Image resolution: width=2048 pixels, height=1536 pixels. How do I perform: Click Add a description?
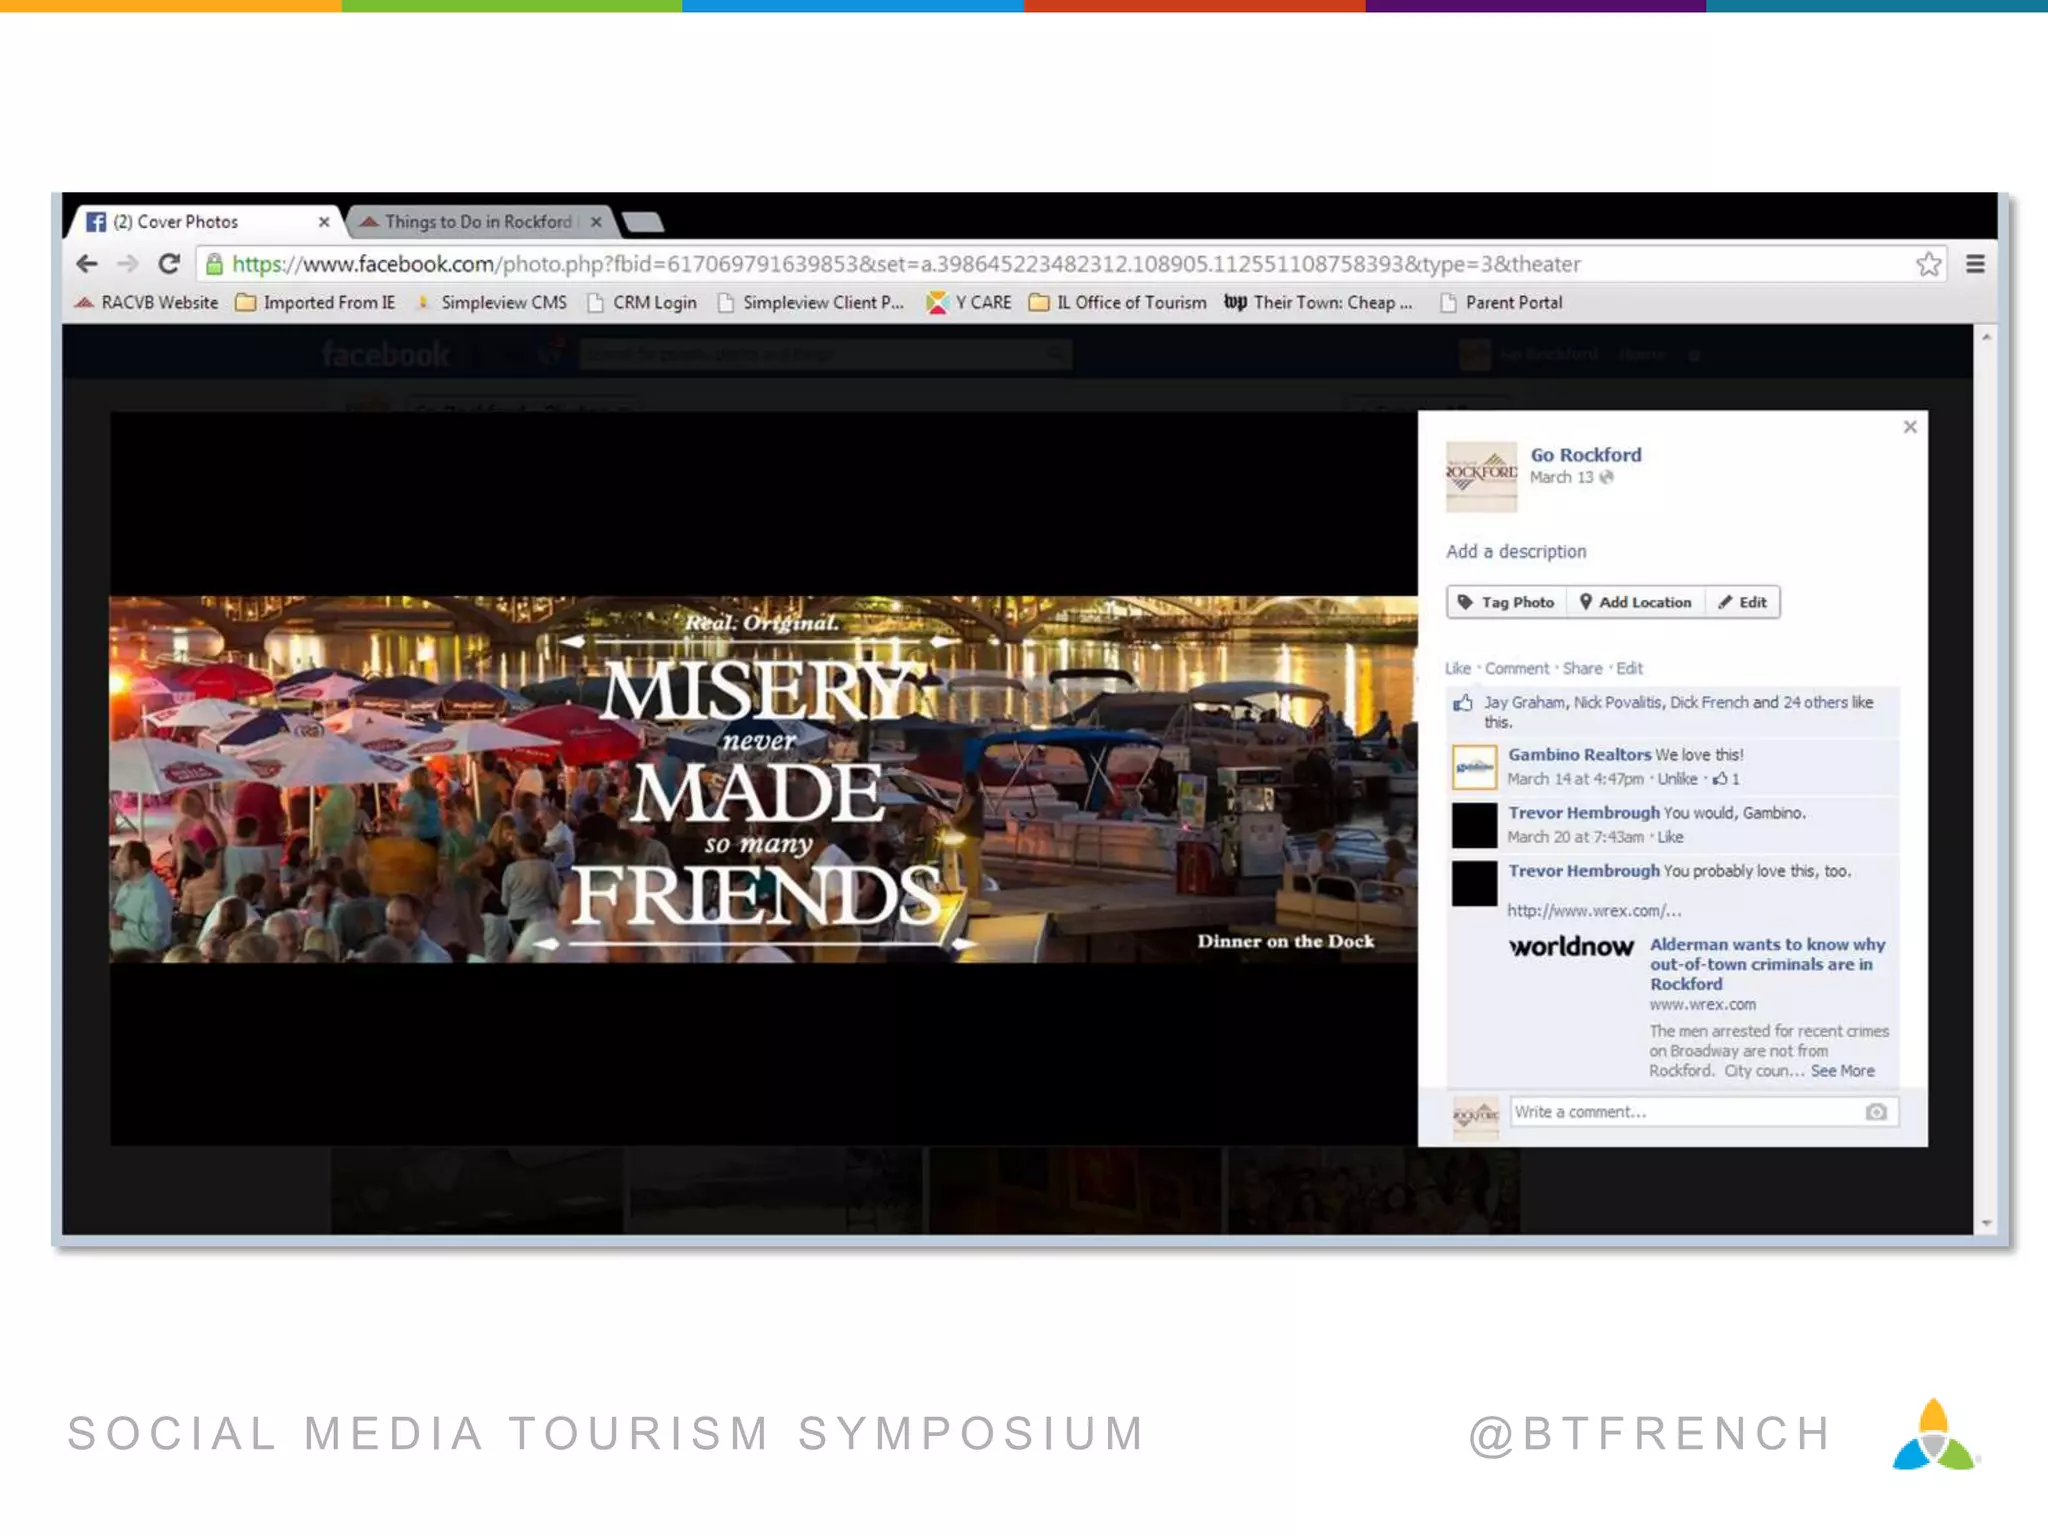[x=1516, y=551]
